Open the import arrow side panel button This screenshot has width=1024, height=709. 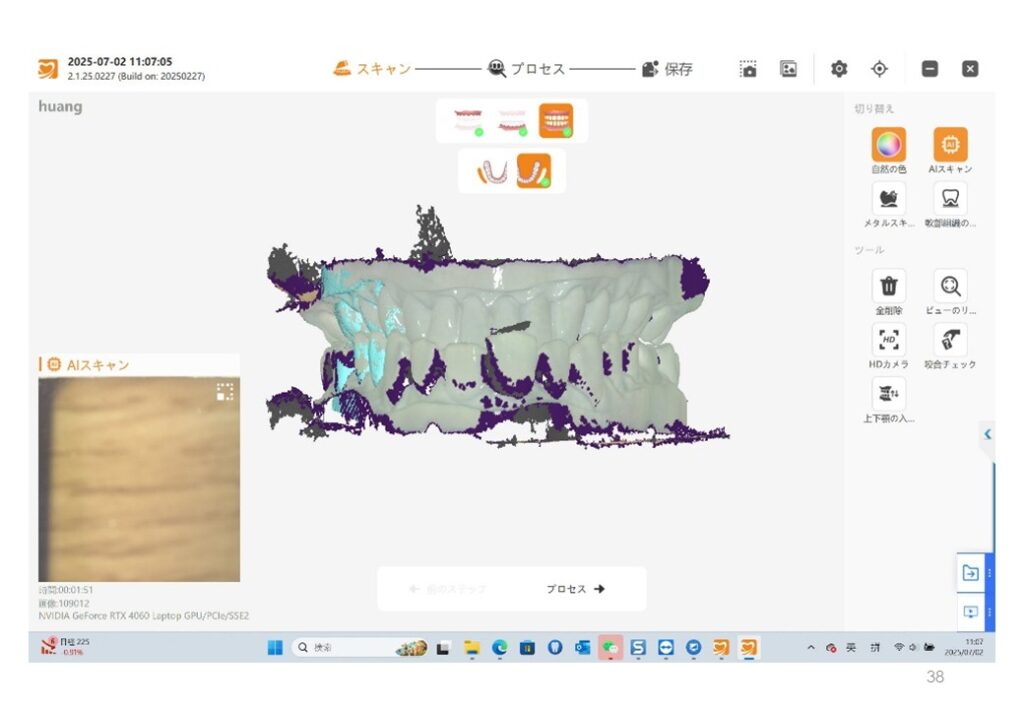[970, 573]
